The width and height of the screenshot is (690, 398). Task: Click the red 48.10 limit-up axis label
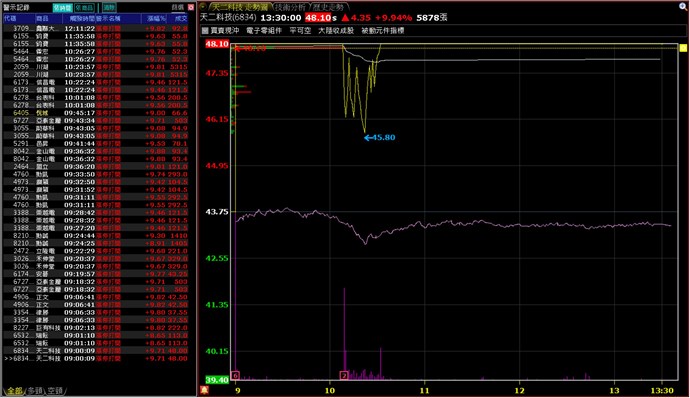tap(217, 44)
